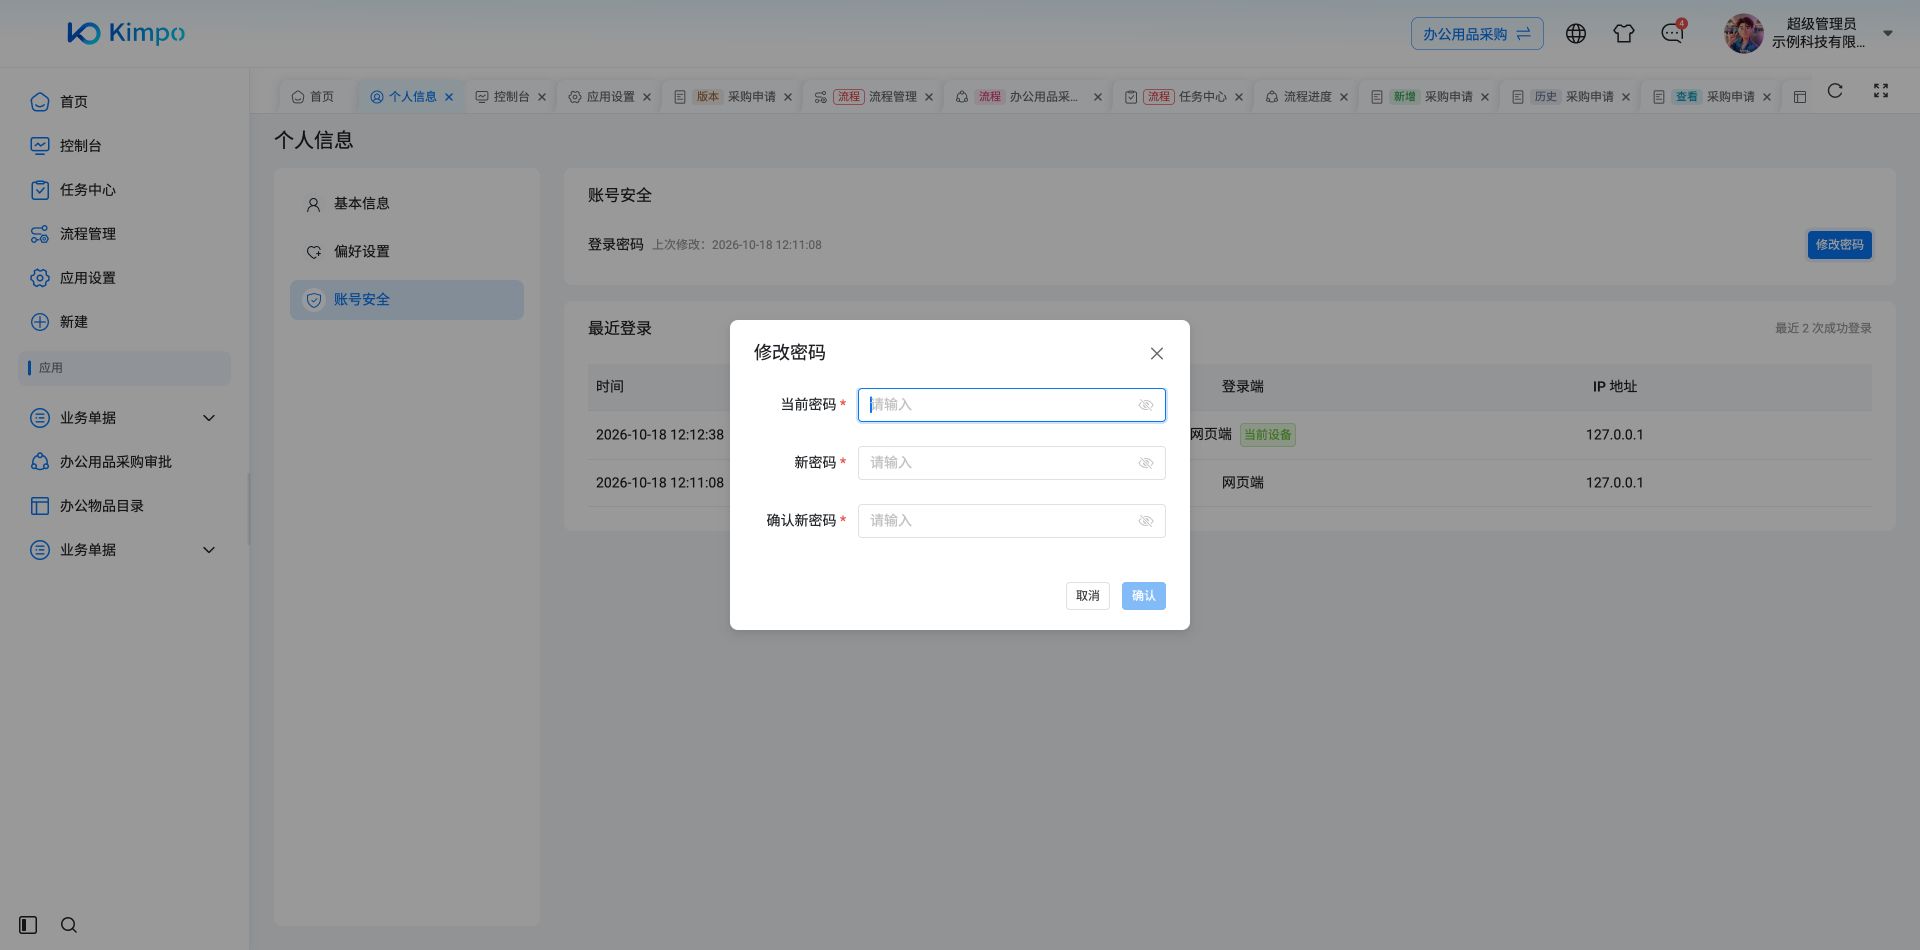The image size is (1920, 950).
Task: Open the message notifications icon
Action: [x=1672, y=34]
